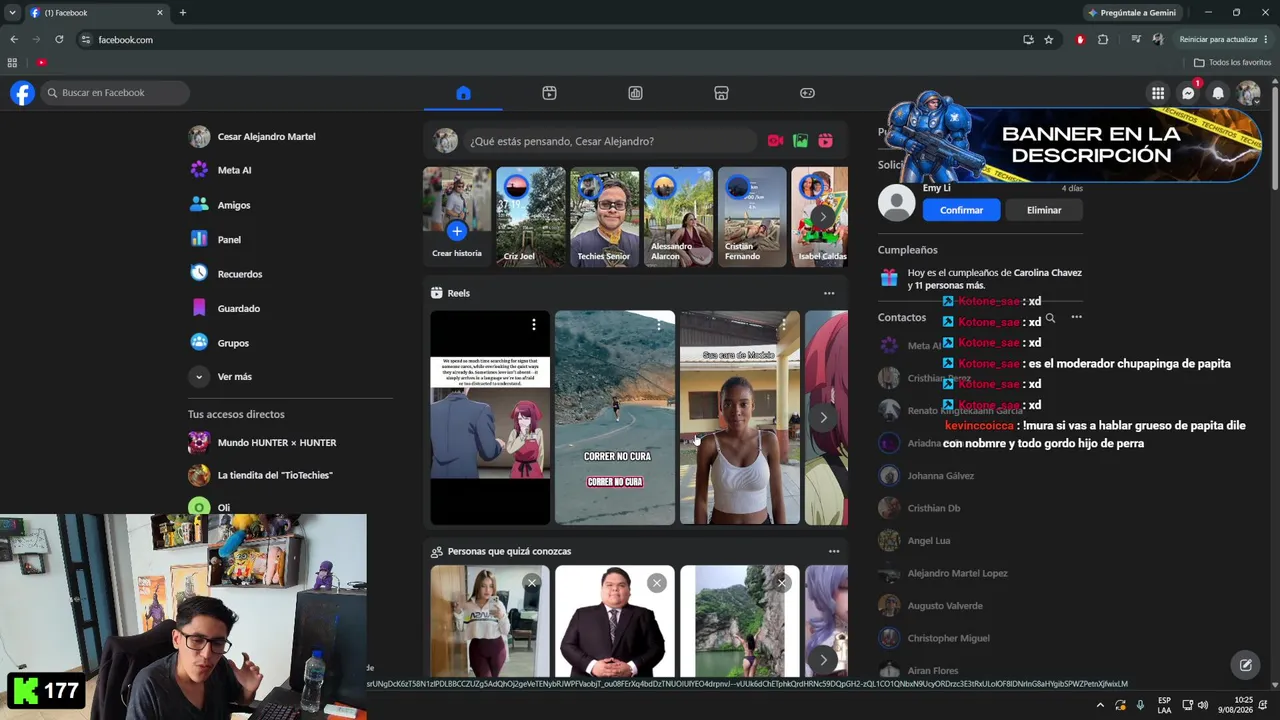Open the Marketplace storefront tab icon
The image size is (1280, 720).
[x=721, y=93]
